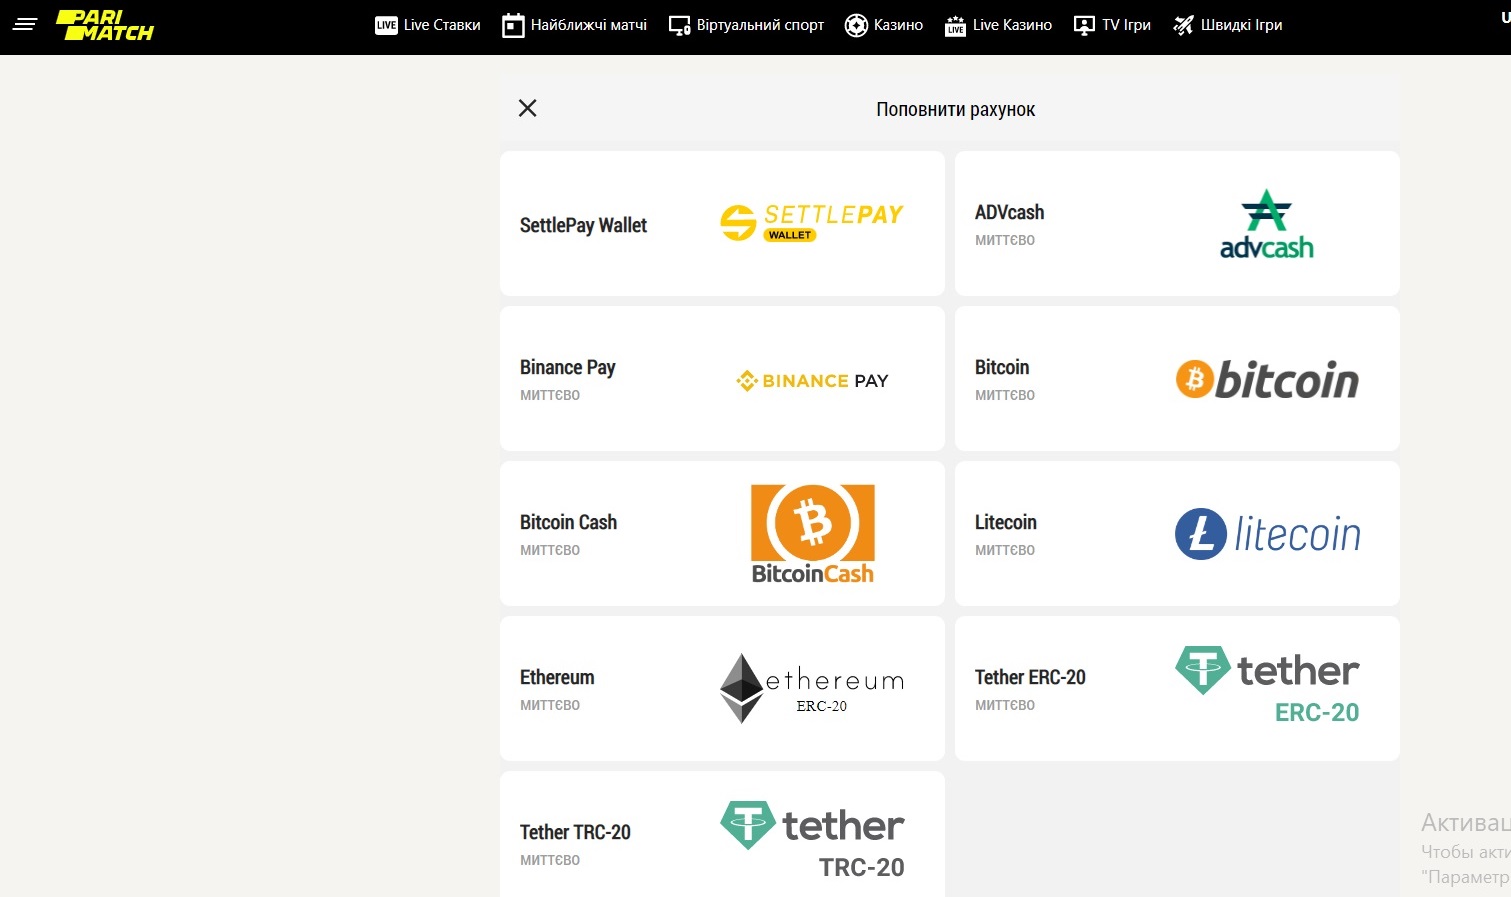Click the LIVE badge icon before Live Ставки
The image size is (1511, 897).
pos(386,25)
